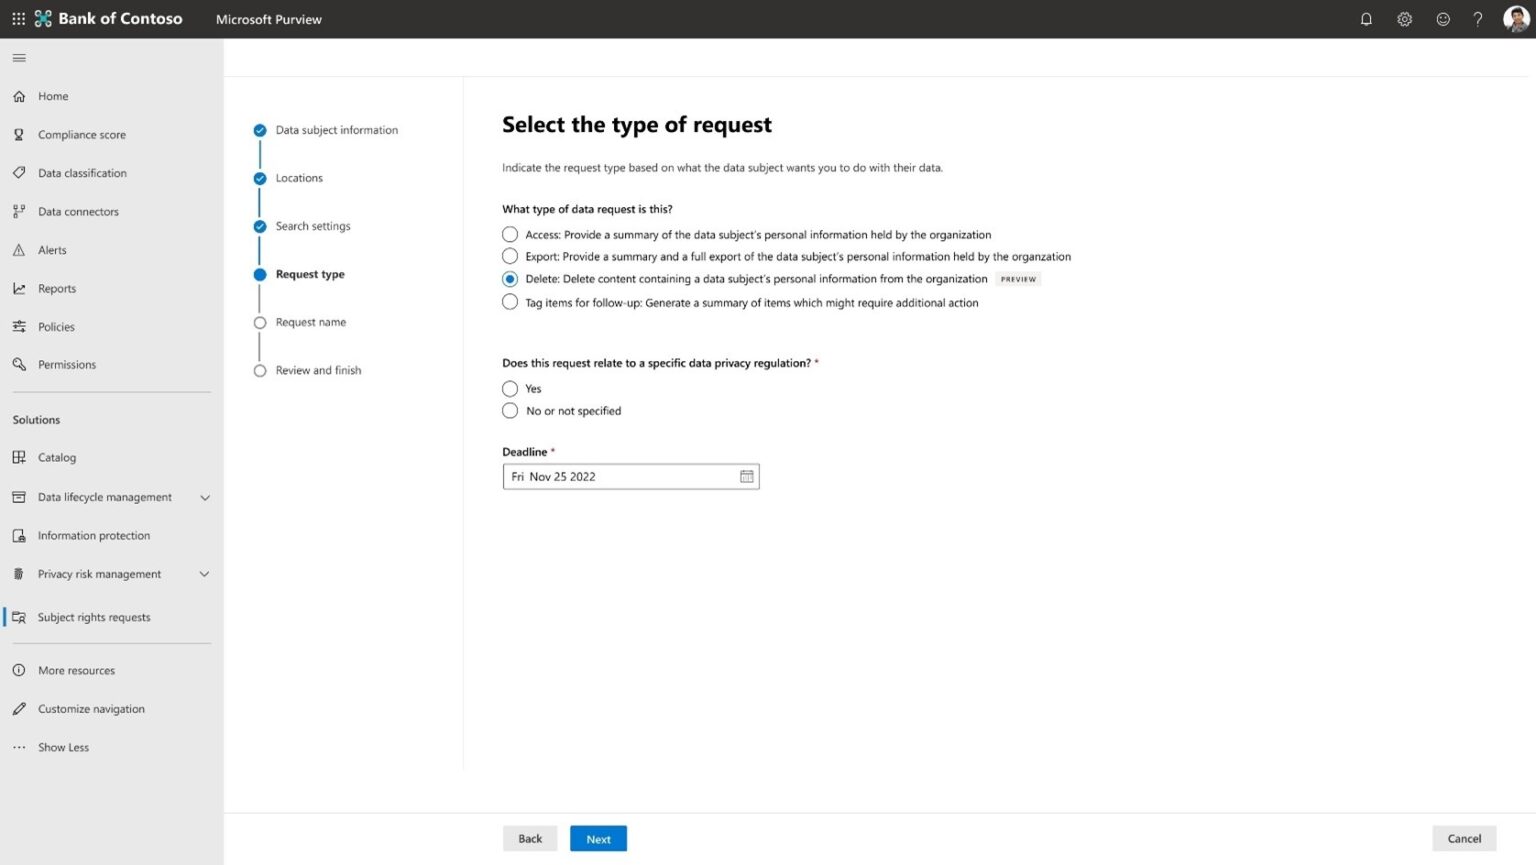Open Purview settings gear
The height and width of the screenshot is (865, 1536).
pyautogui.click(x=1404, y=19)
